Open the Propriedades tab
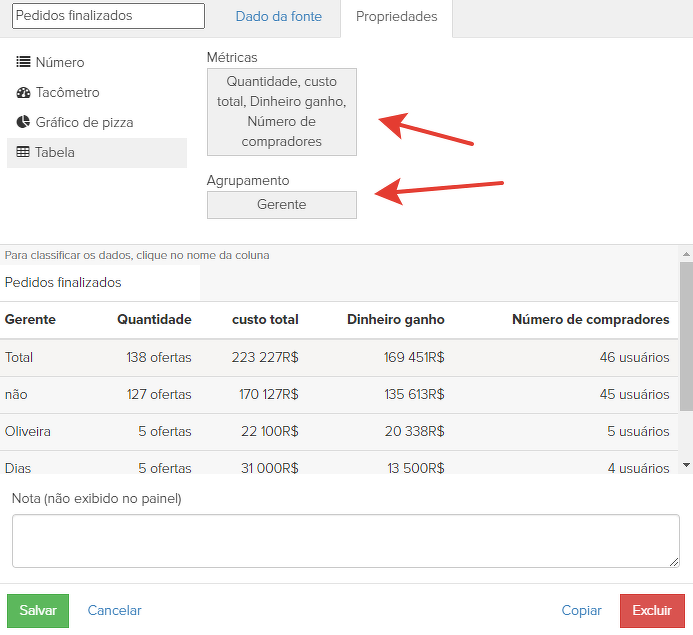The image size is (693, 635). point(396,17)
